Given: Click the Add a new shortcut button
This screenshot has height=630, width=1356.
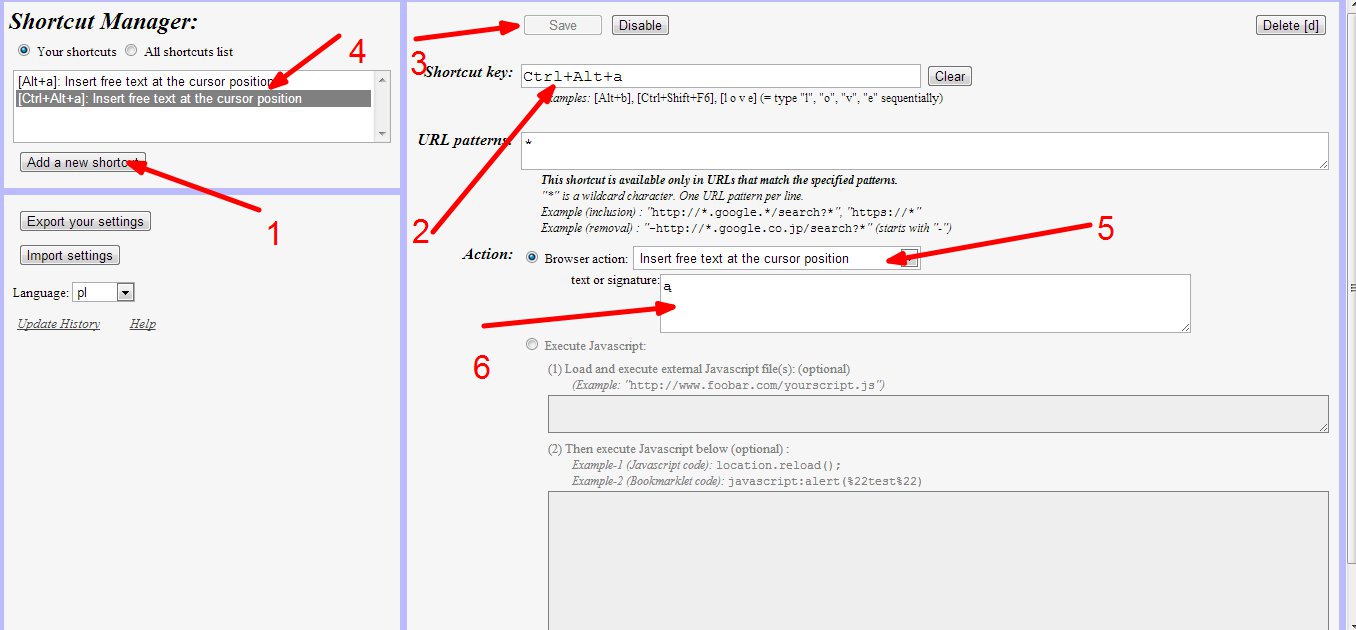Looking at the screenshot, I should pyautogui.click(x=82, y=162).
